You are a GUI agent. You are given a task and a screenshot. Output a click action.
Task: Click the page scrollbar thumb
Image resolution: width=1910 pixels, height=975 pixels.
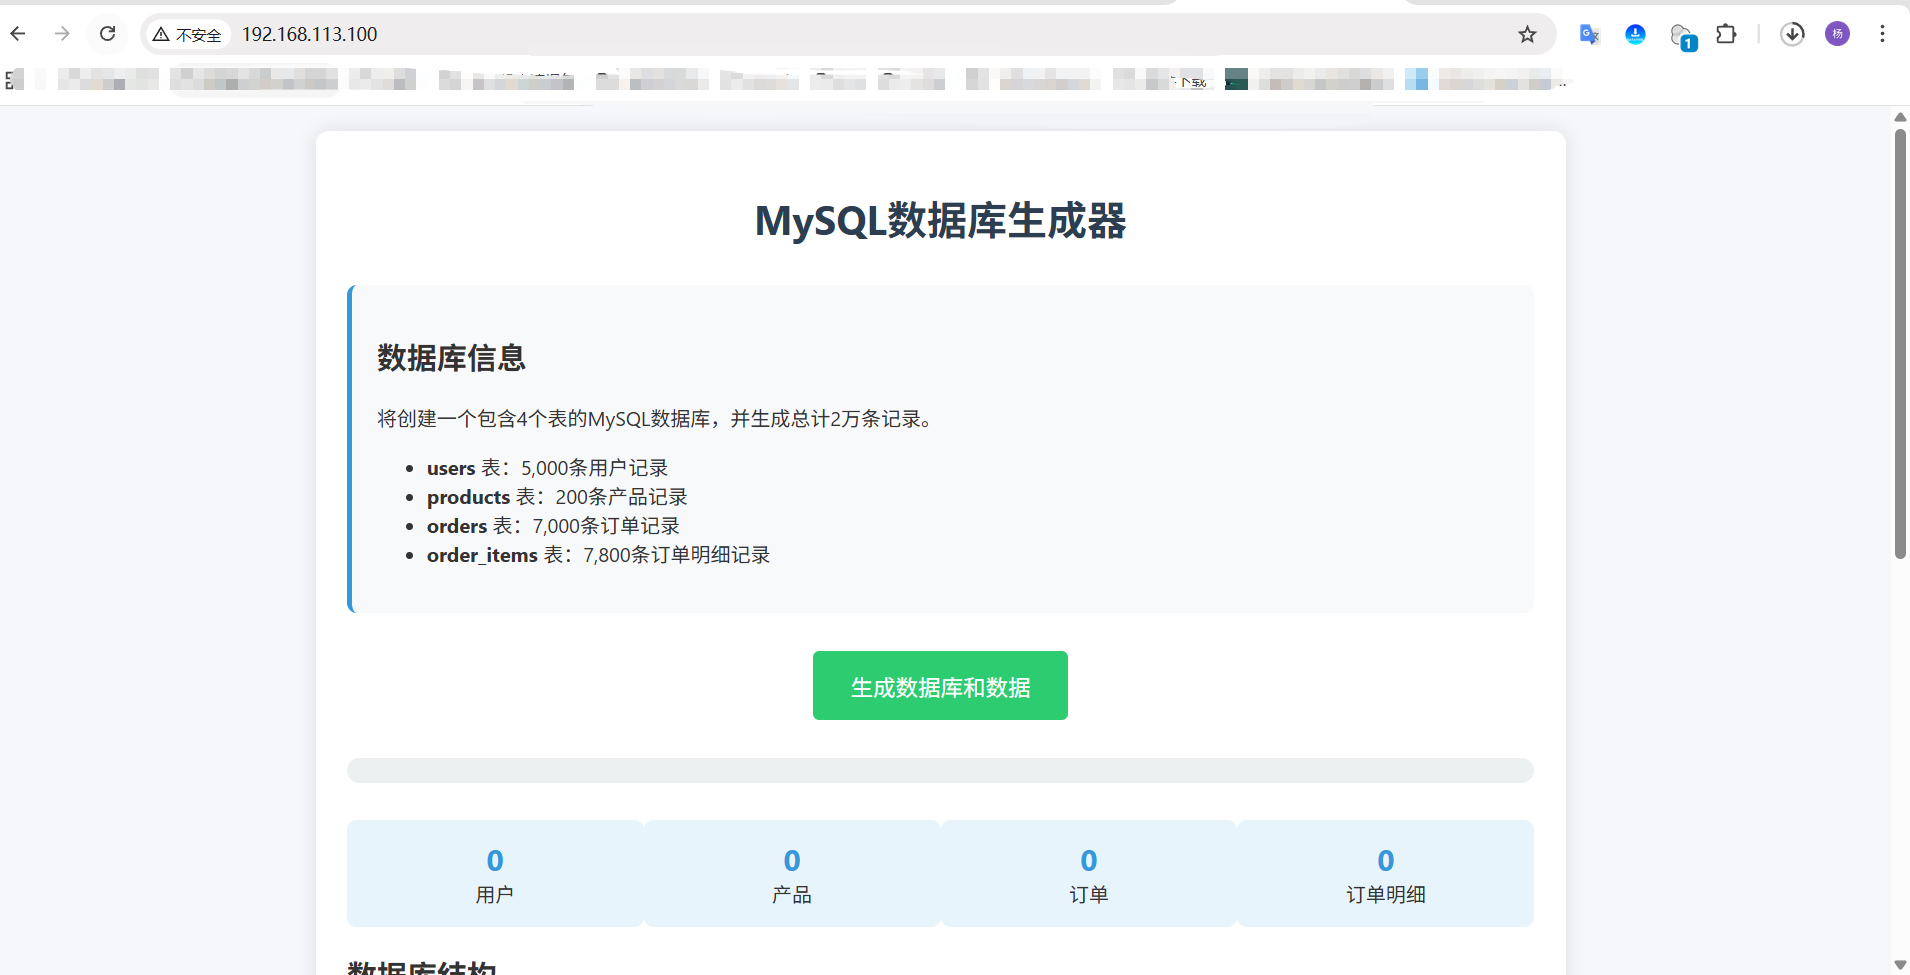[1900, 343]
